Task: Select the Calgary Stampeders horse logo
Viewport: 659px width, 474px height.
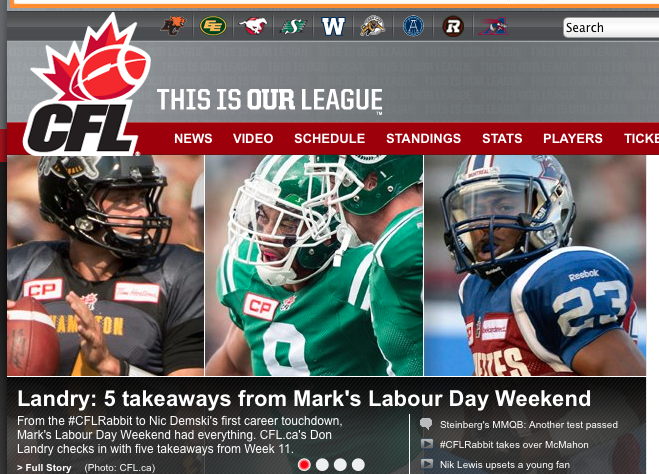Action: (253, 26)
